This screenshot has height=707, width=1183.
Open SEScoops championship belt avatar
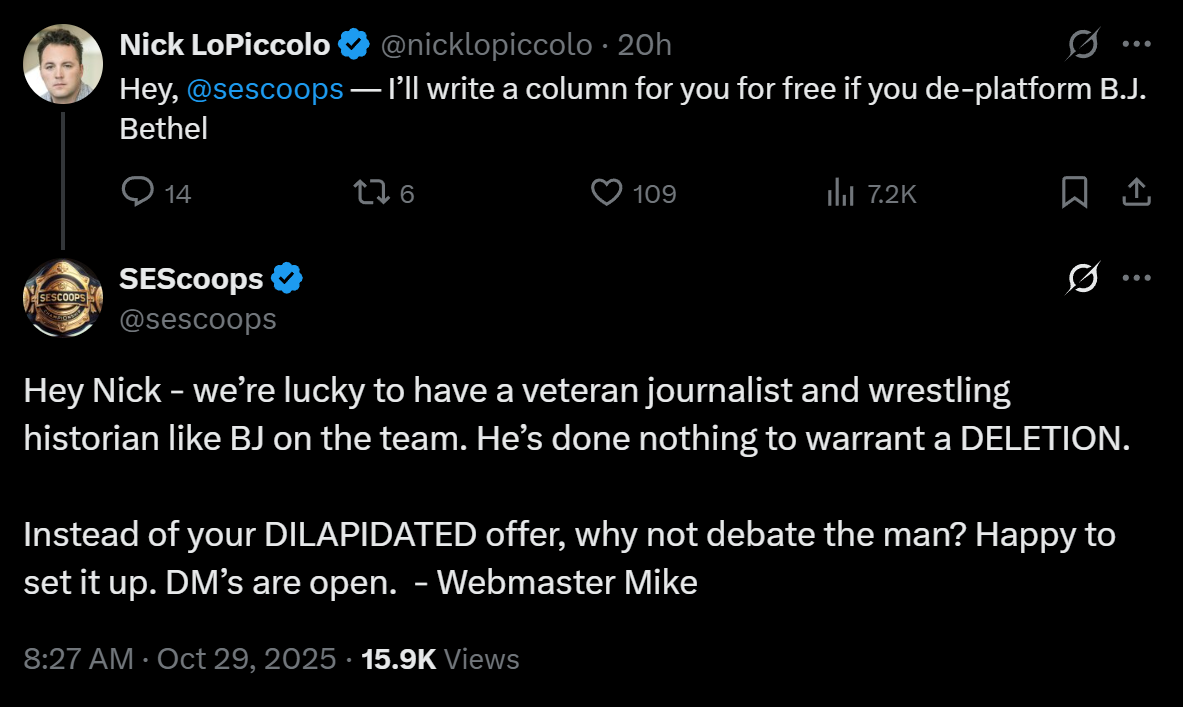coord(63,298)
